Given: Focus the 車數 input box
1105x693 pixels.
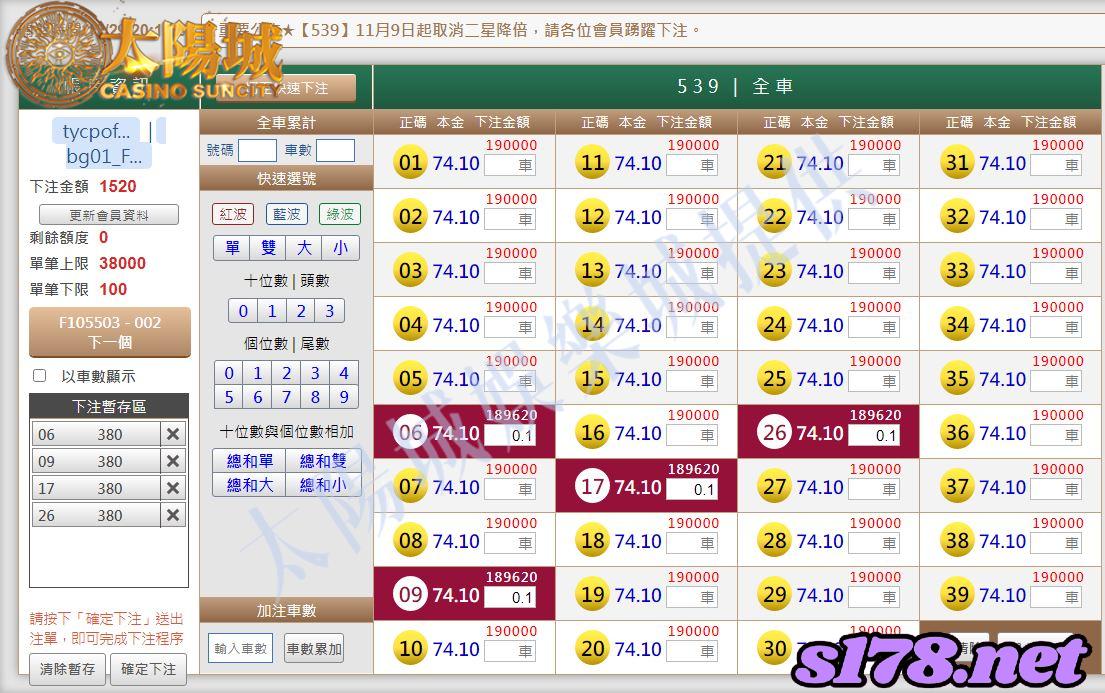Looking at the screenshot, I should (x=335, y=150).
